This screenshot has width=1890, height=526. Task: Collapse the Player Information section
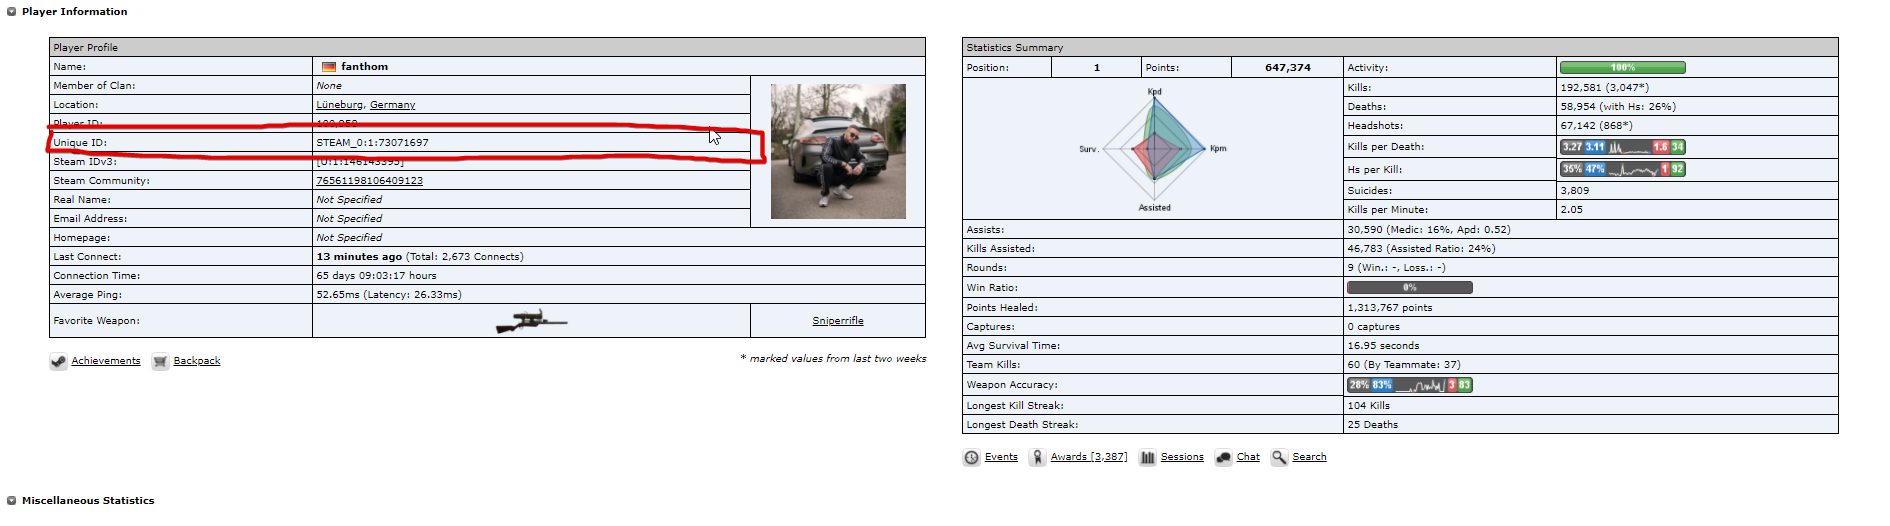click(x=12, y=12)
